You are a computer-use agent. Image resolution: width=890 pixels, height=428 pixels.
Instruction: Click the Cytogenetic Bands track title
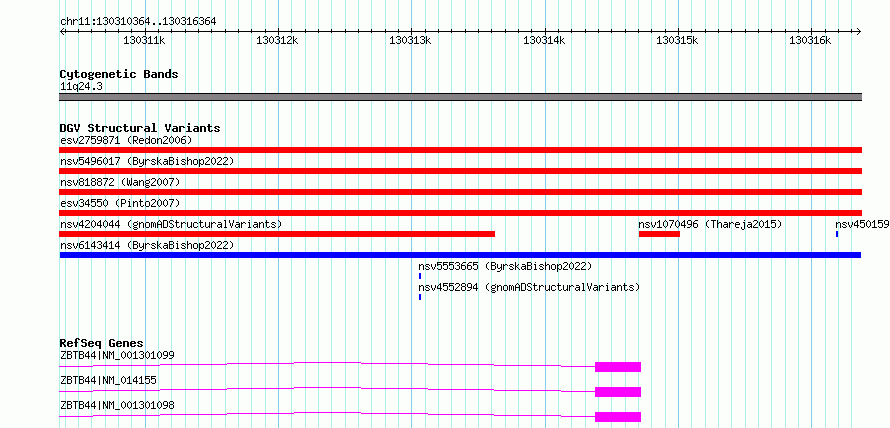coord(119,74)
